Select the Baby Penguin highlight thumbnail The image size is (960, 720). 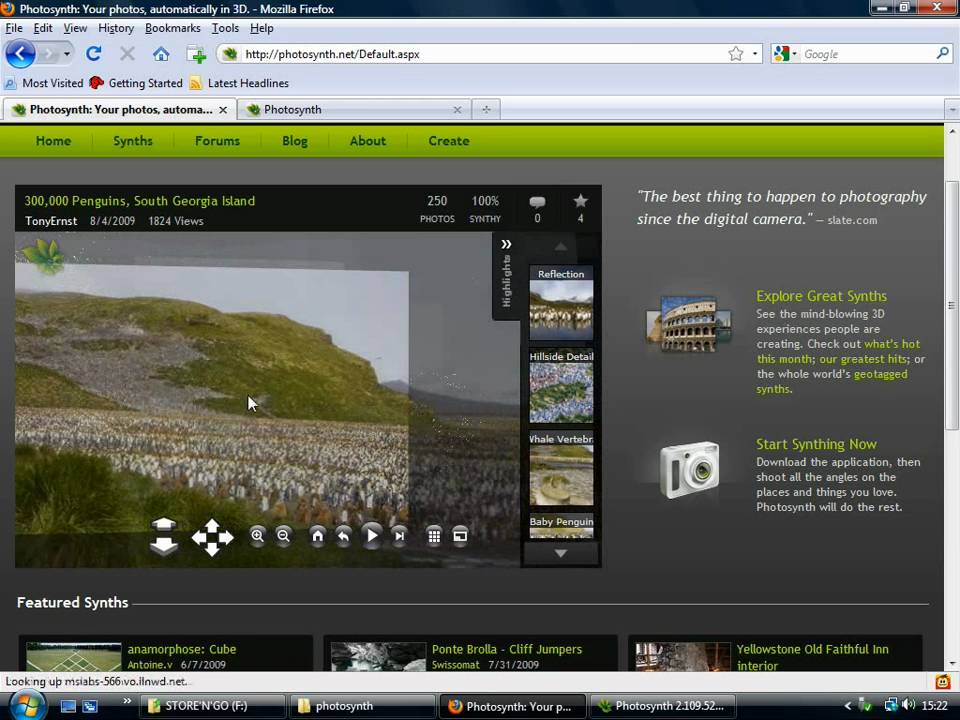point(561,525)
